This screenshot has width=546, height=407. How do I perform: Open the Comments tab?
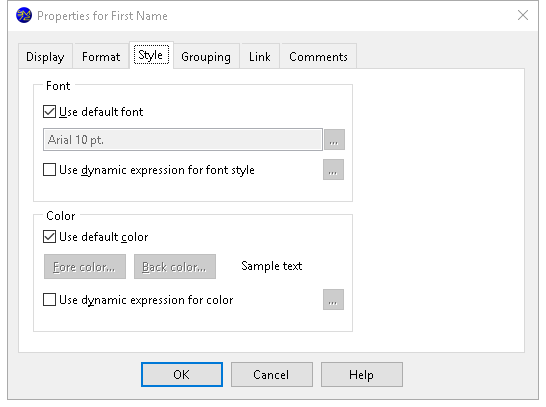318,56
